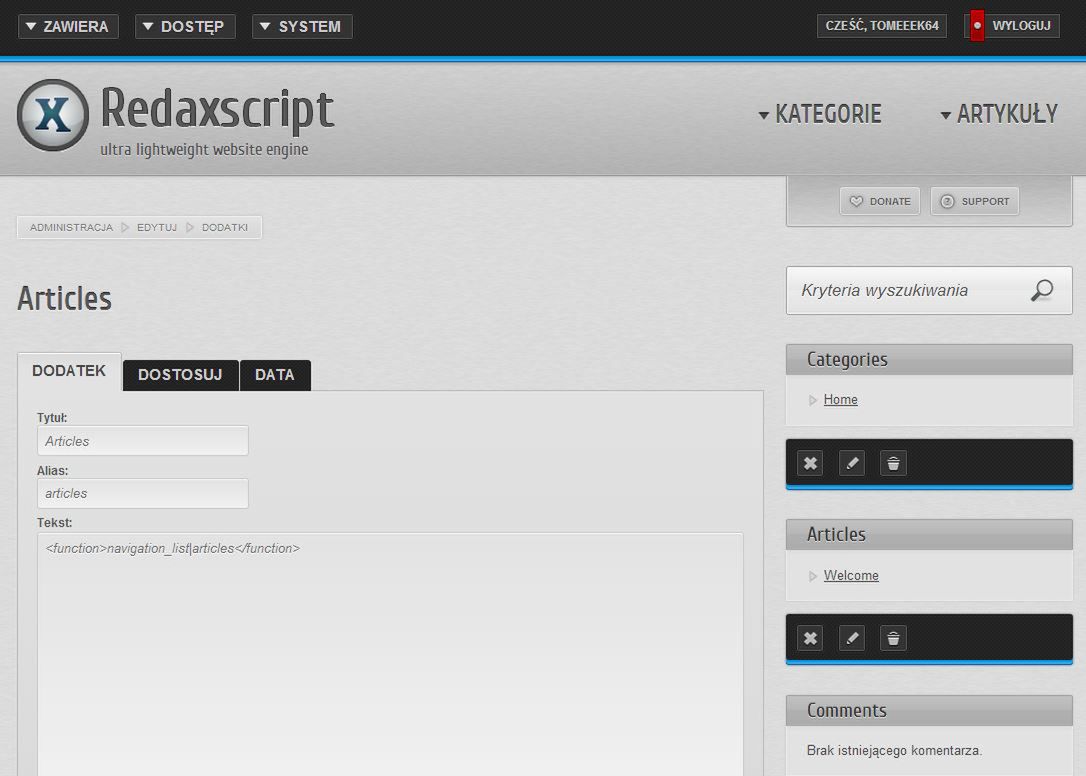The width and height of the screenshot is (1086, 776).
Task: Click the trash icon under Articles sidebar
Action: tap(893, 638)
